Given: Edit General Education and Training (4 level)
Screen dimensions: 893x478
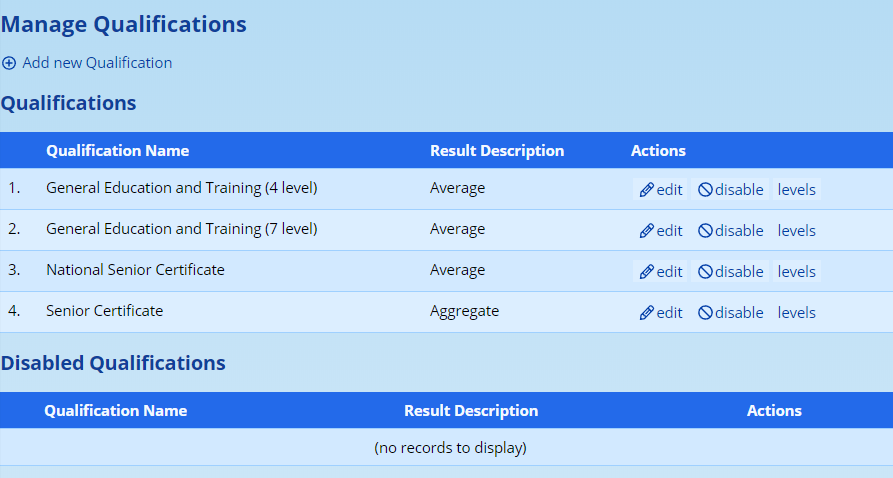Looking at the screenshot, I should coord(661,190).
